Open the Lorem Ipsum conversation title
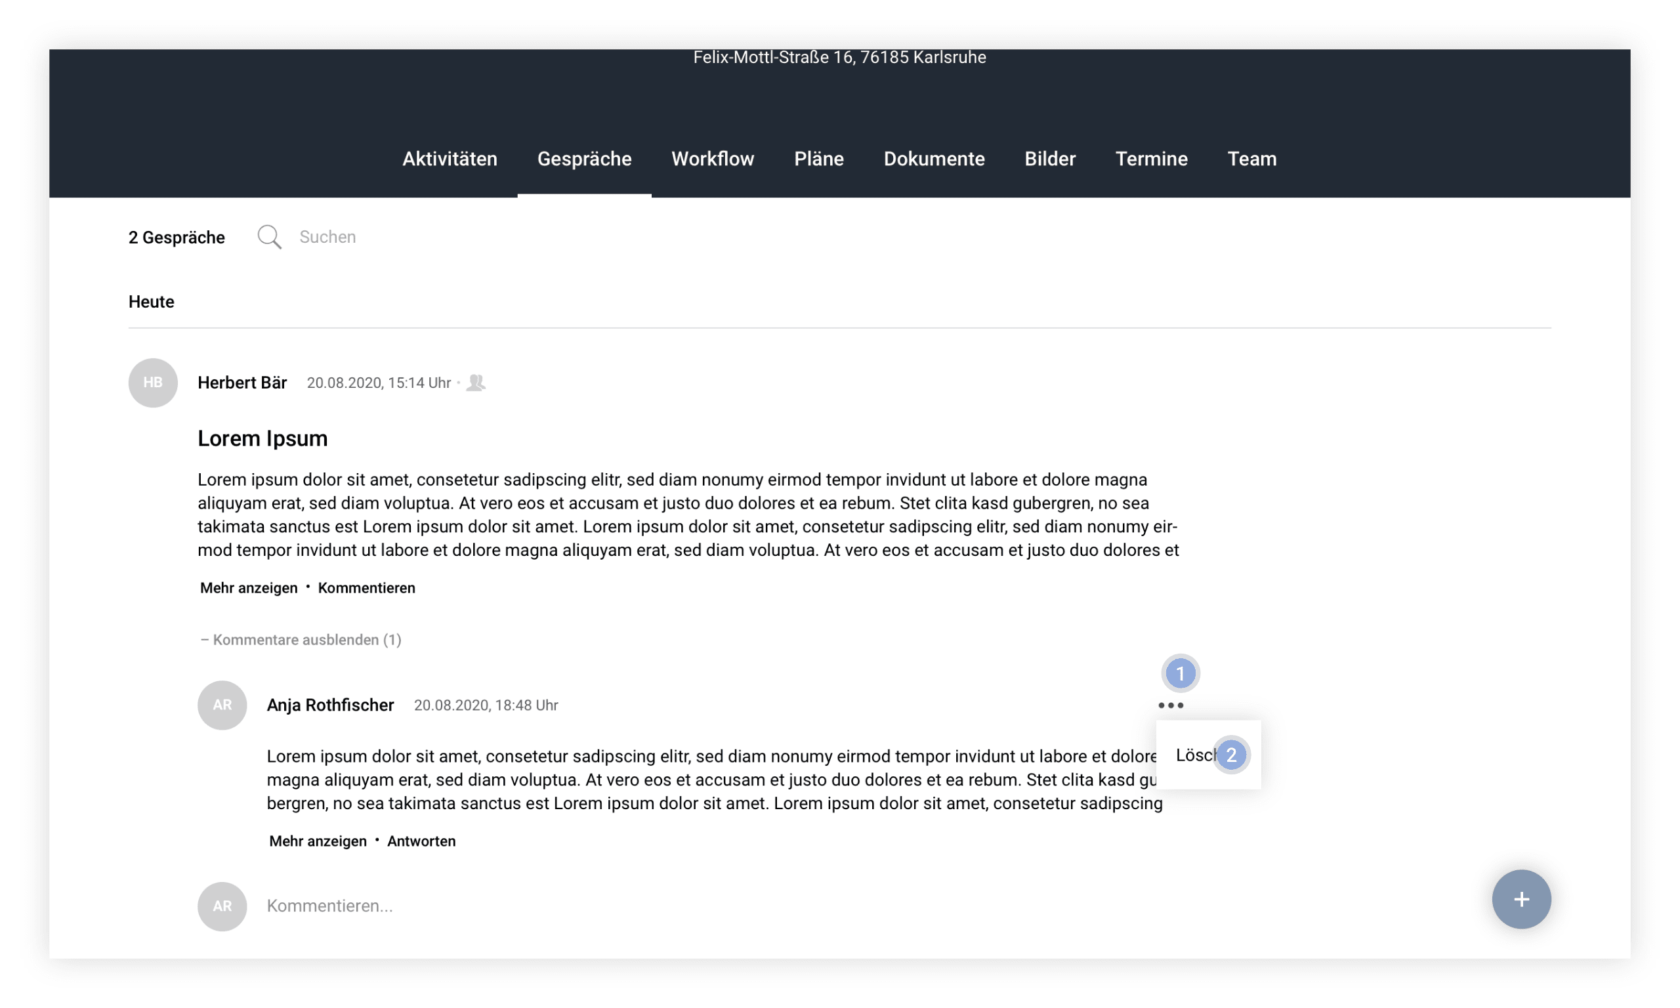Image resolution: width=1680 pixels, height=1008 pixels. [262, 438]
